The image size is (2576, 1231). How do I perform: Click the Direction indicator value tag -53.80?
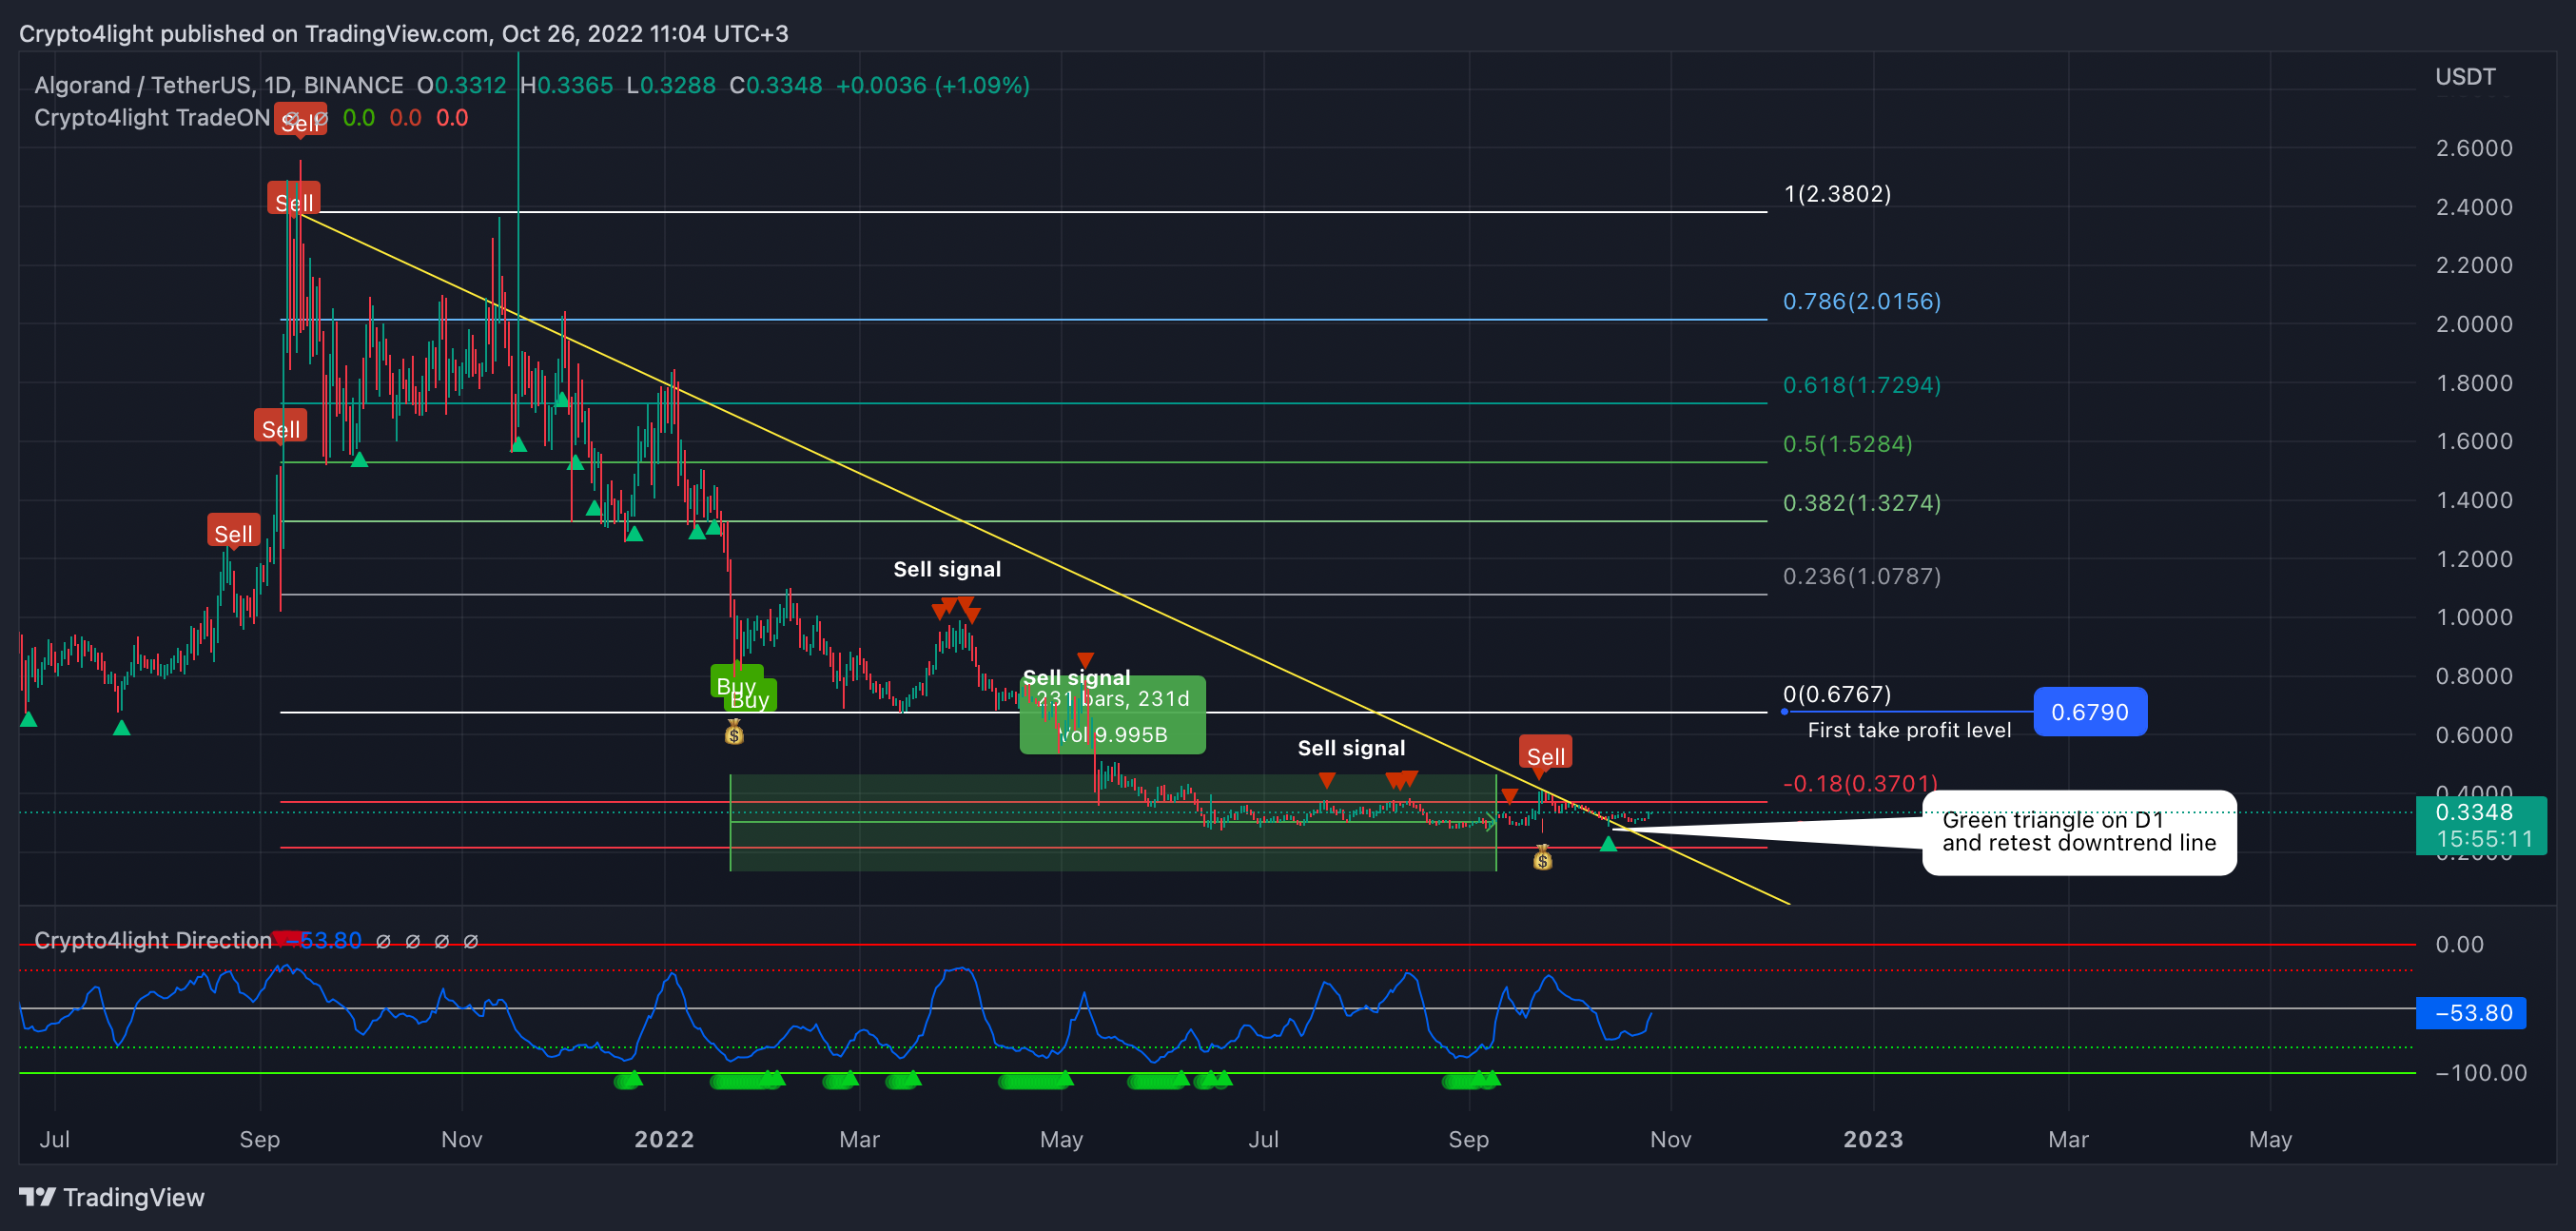click(x=2471, y=1013)
